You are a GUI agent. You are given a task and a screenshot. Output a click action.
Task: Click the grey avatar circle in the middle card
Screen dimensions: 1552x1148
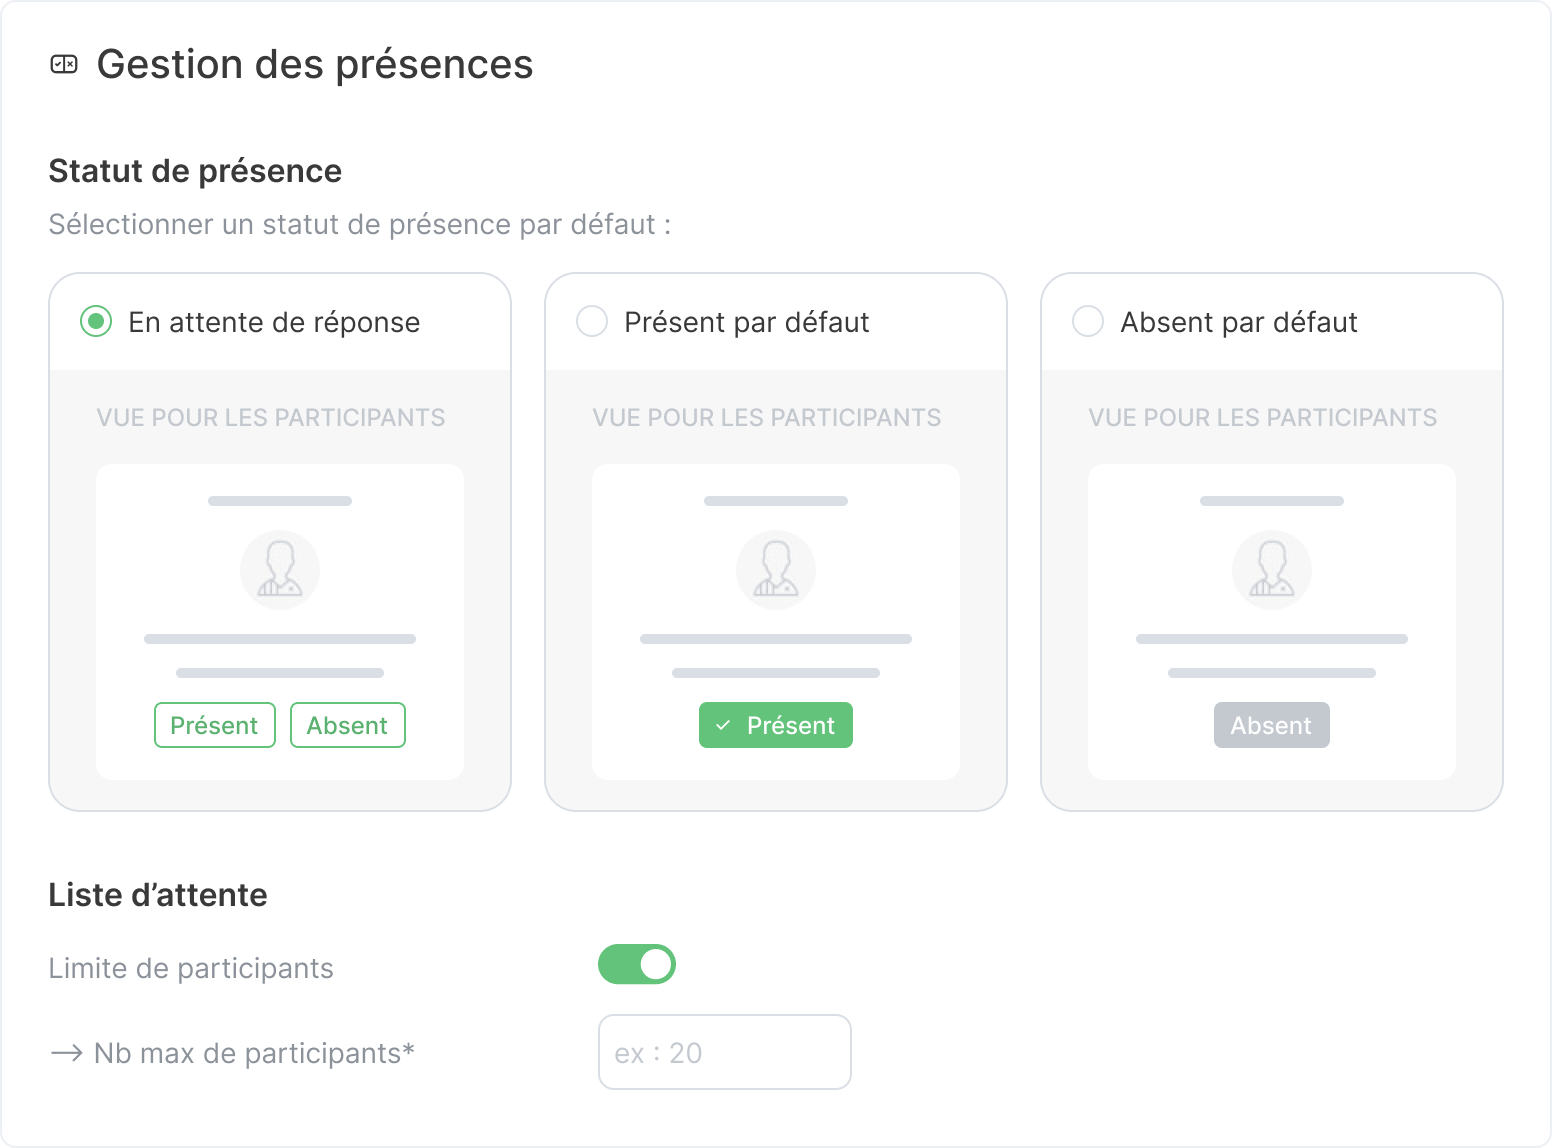[775, 569]
